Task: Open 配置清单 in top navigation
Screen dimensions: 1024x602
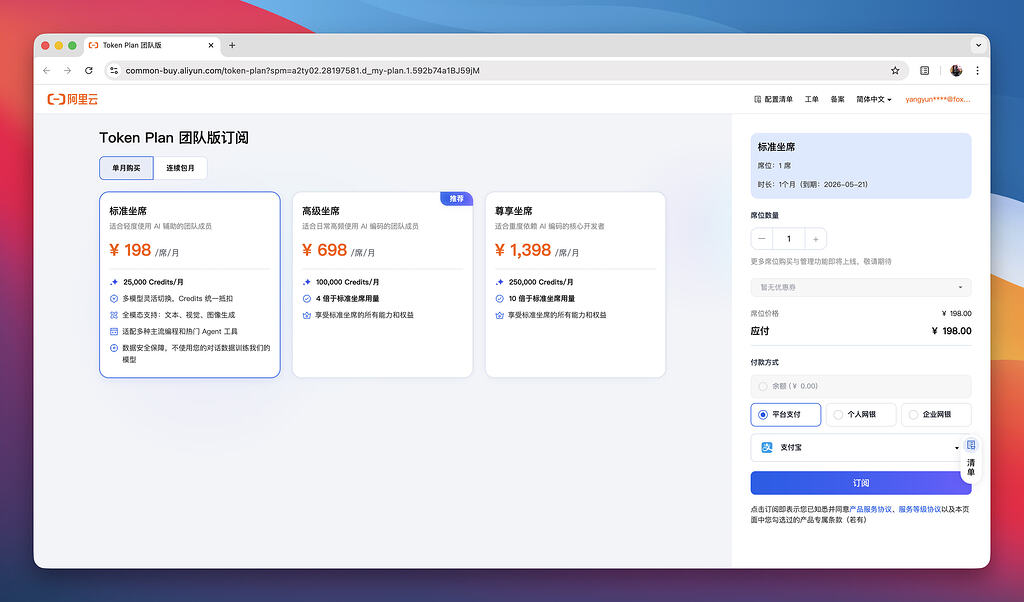Action: 773,99
